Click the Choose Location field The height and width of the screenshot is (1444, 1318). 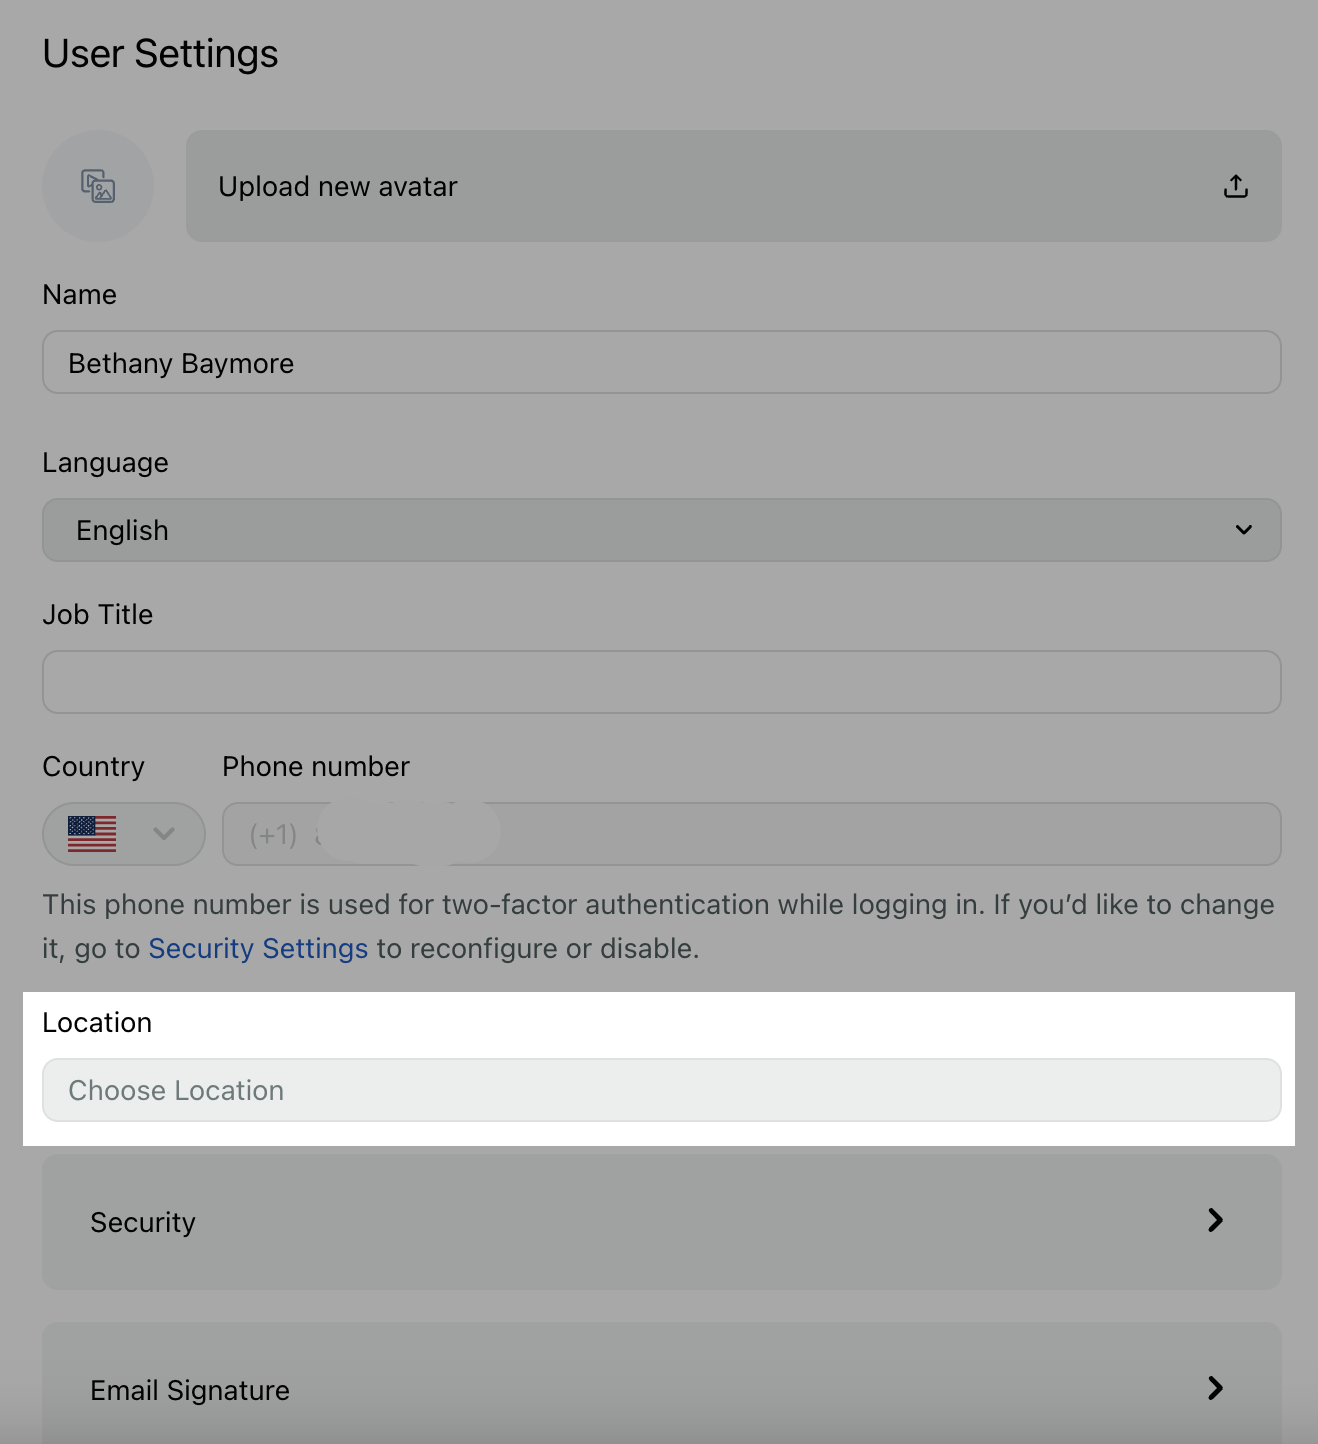pos(661,1090)
